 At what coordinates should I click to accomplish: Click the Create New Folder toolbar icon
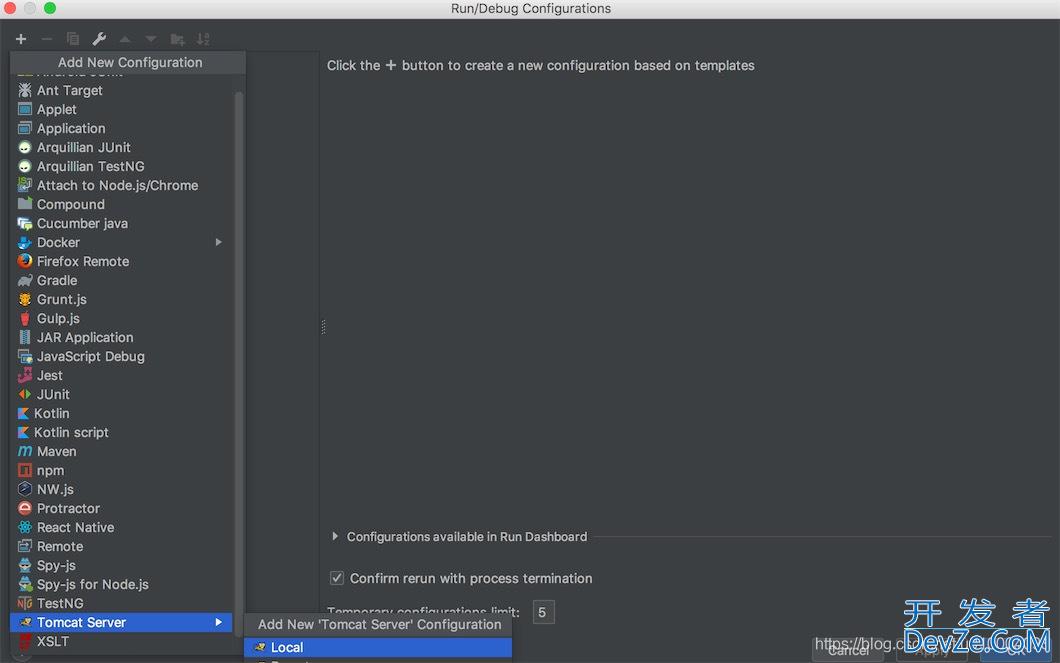tap(177, 39)
